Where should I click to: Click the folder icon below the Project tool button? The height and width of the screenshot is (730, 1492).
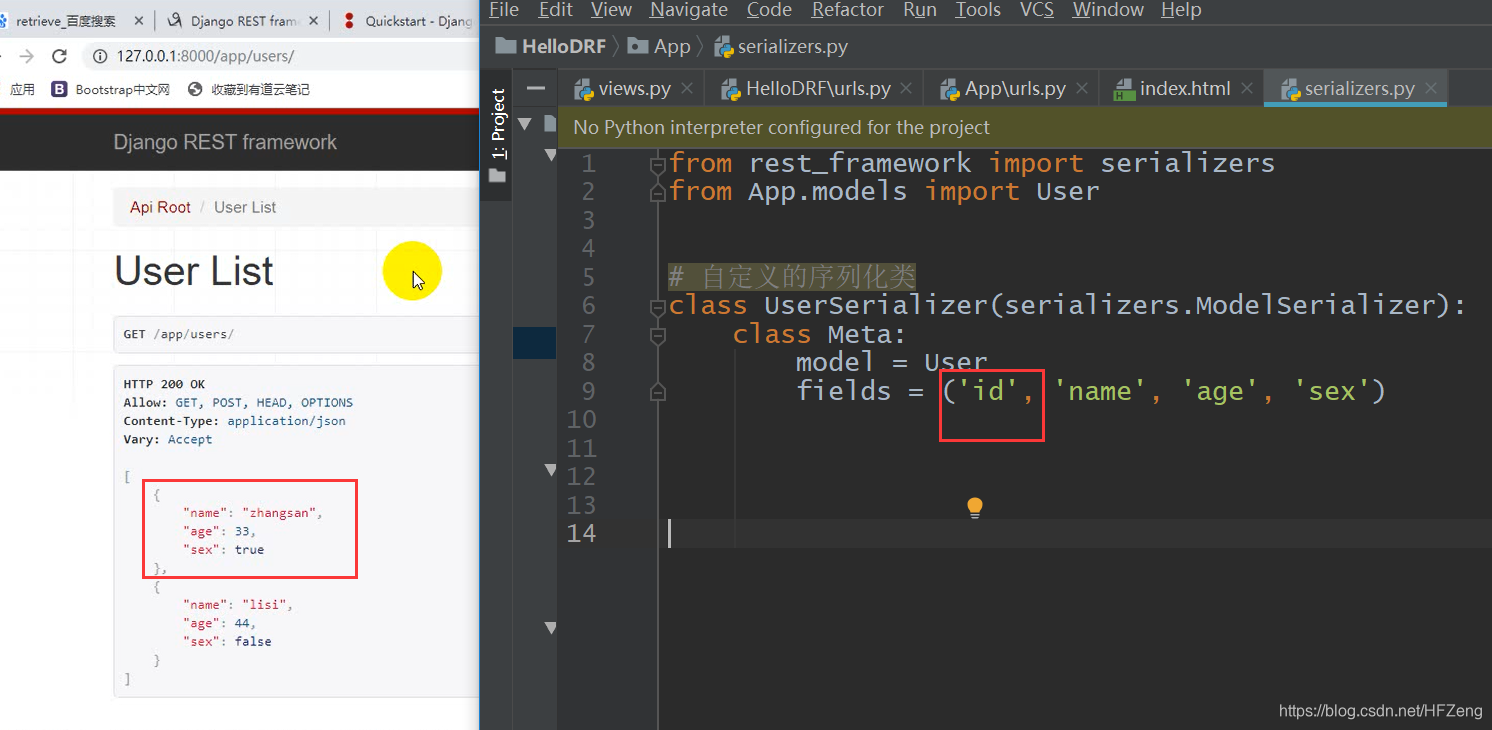tap(497, 176)
